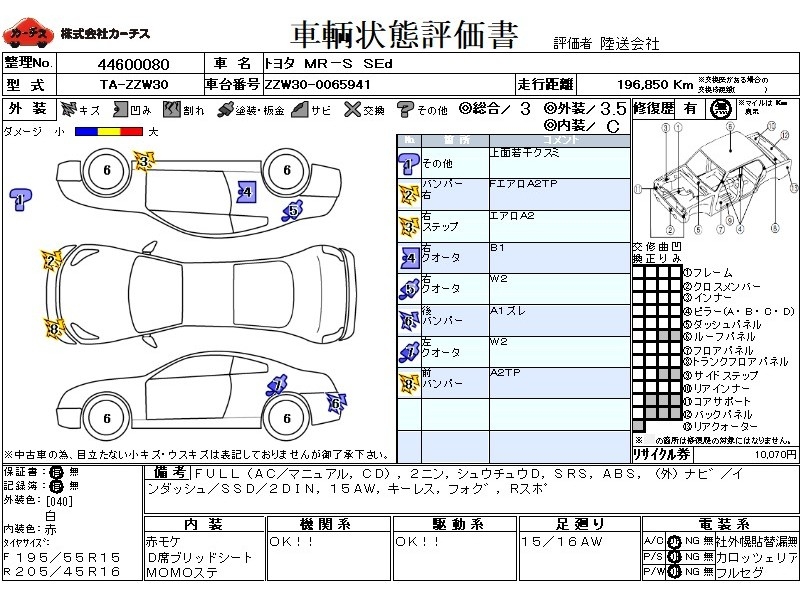Select the キズ scratch legend icon
800x600 pixels.
(x=68, y=109)
